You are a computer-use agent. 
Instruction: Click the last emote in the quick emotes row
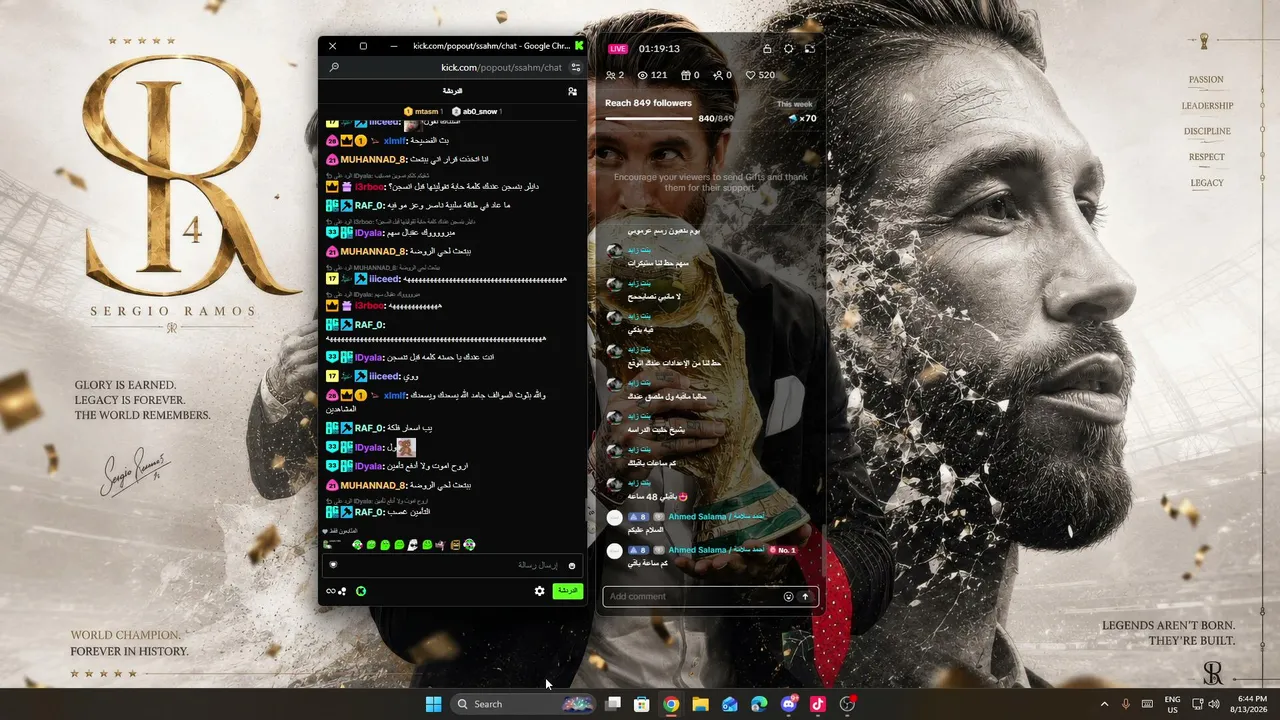(x=470, y=545)
